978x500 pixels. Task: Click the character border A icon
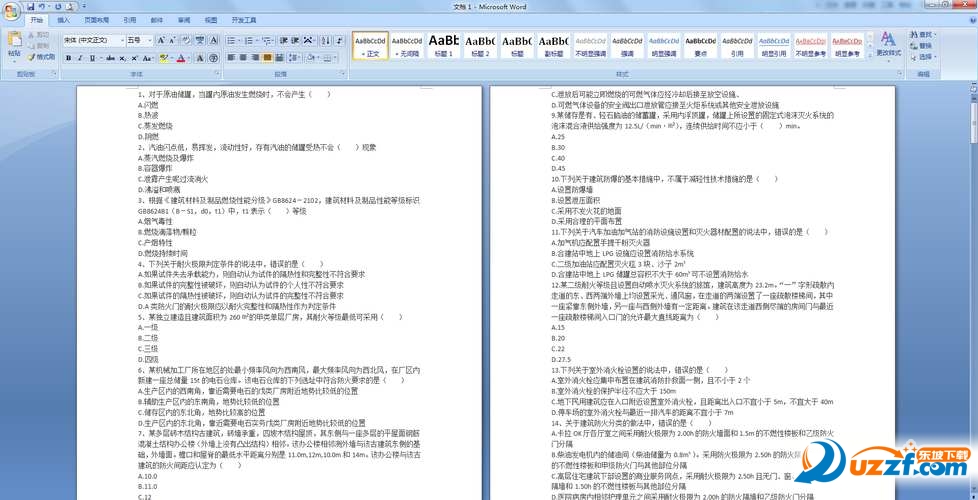tap(213, 41)
